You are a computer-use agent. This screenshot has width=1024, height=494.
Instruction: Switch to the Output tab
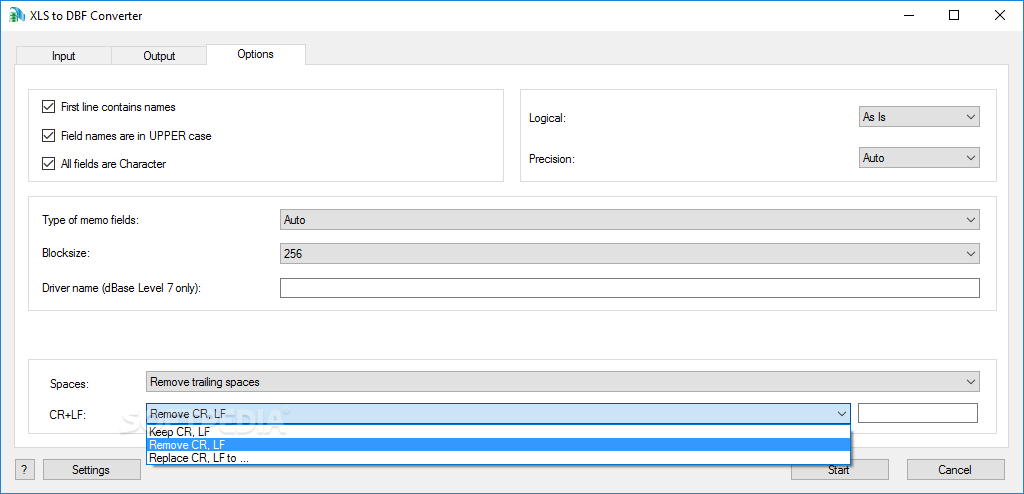click(x=159, y=56)
